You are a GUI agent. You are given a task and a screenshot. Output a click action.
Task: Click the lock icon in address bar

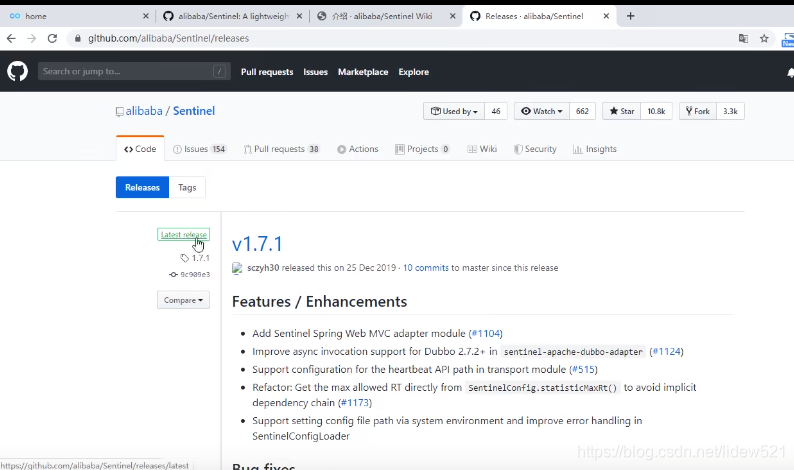[x=77, y=38]
